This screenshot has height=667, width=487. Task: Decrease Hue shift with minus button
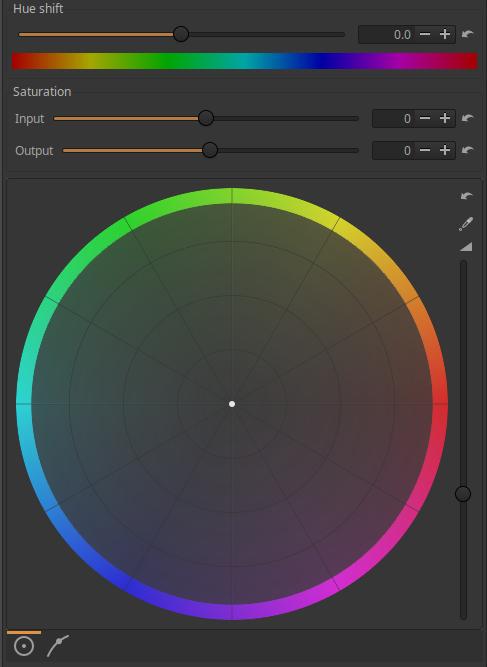point(425,34)
